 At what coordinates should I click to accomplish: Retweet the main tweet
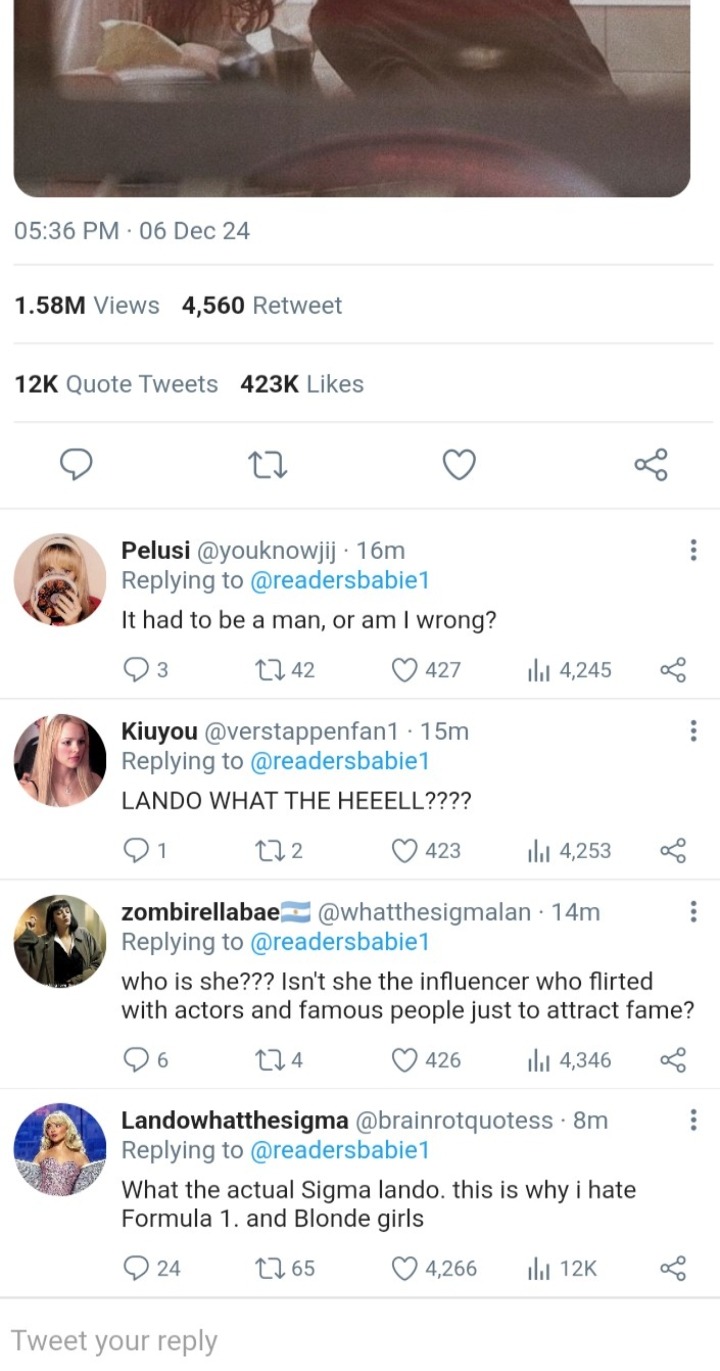click(x=268, y=465)
